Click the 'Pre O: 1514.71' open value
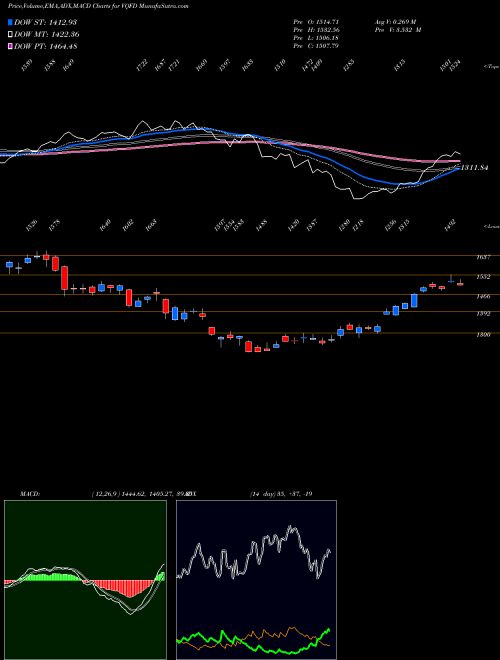 [x=316, y=21]
